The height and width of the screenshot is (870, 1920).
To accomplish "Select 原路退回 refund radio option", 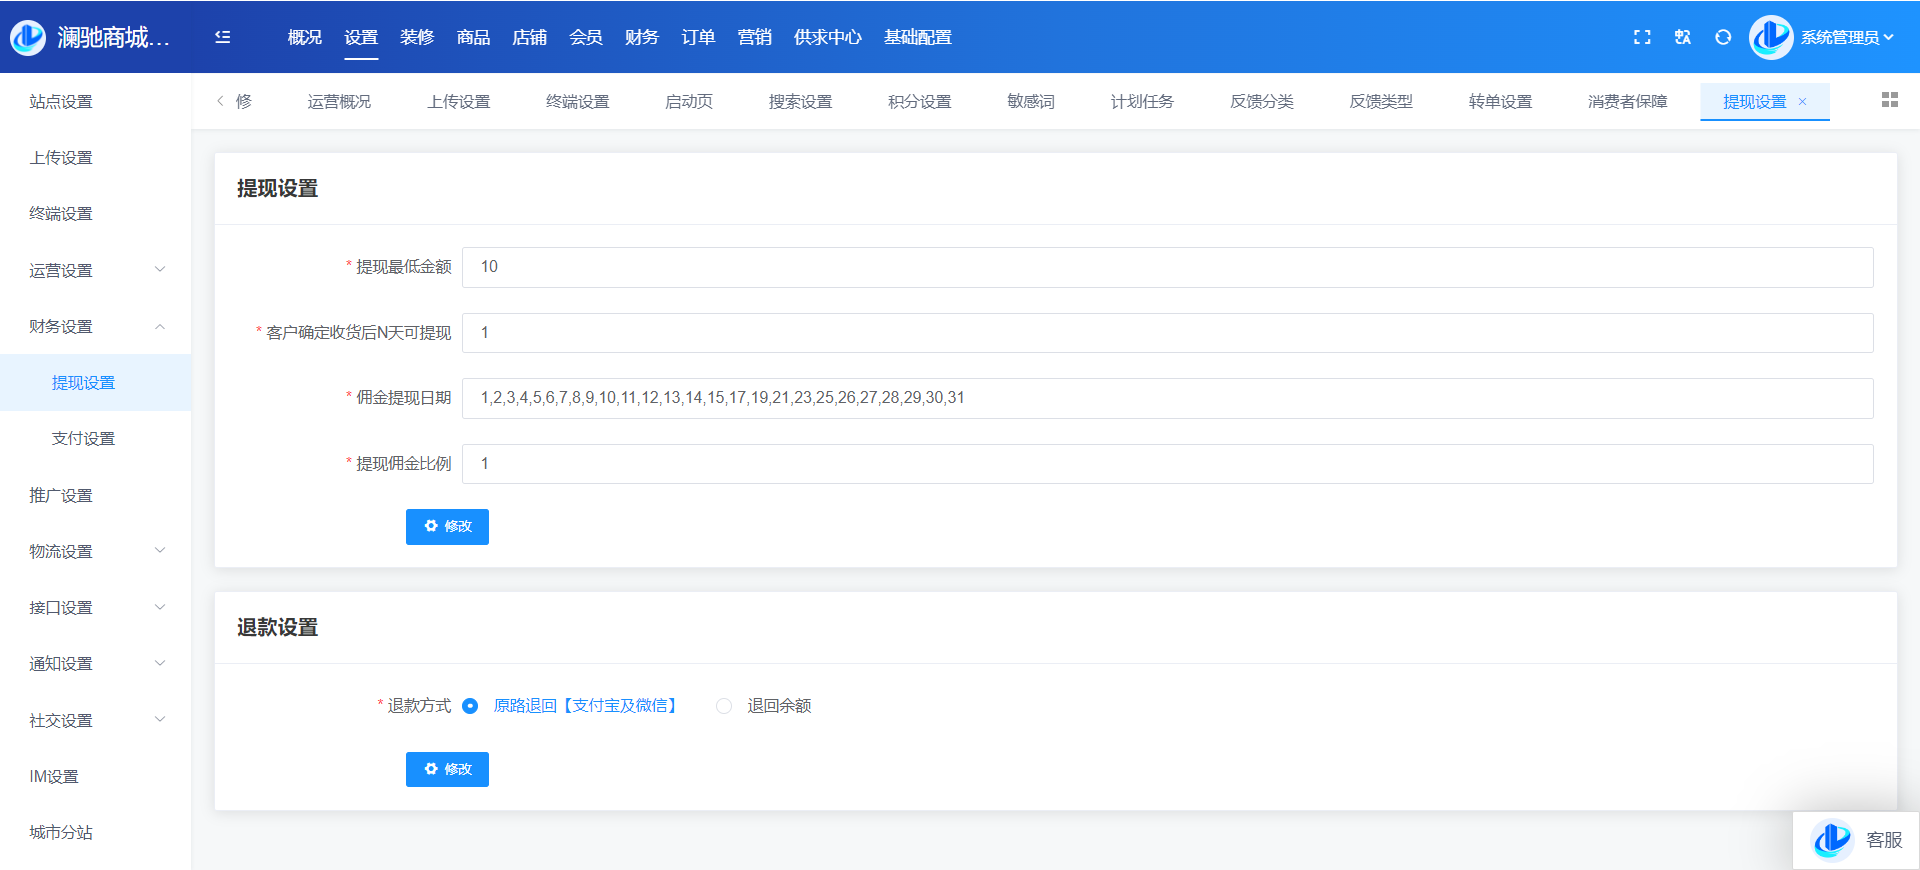I will coord(470,706).
